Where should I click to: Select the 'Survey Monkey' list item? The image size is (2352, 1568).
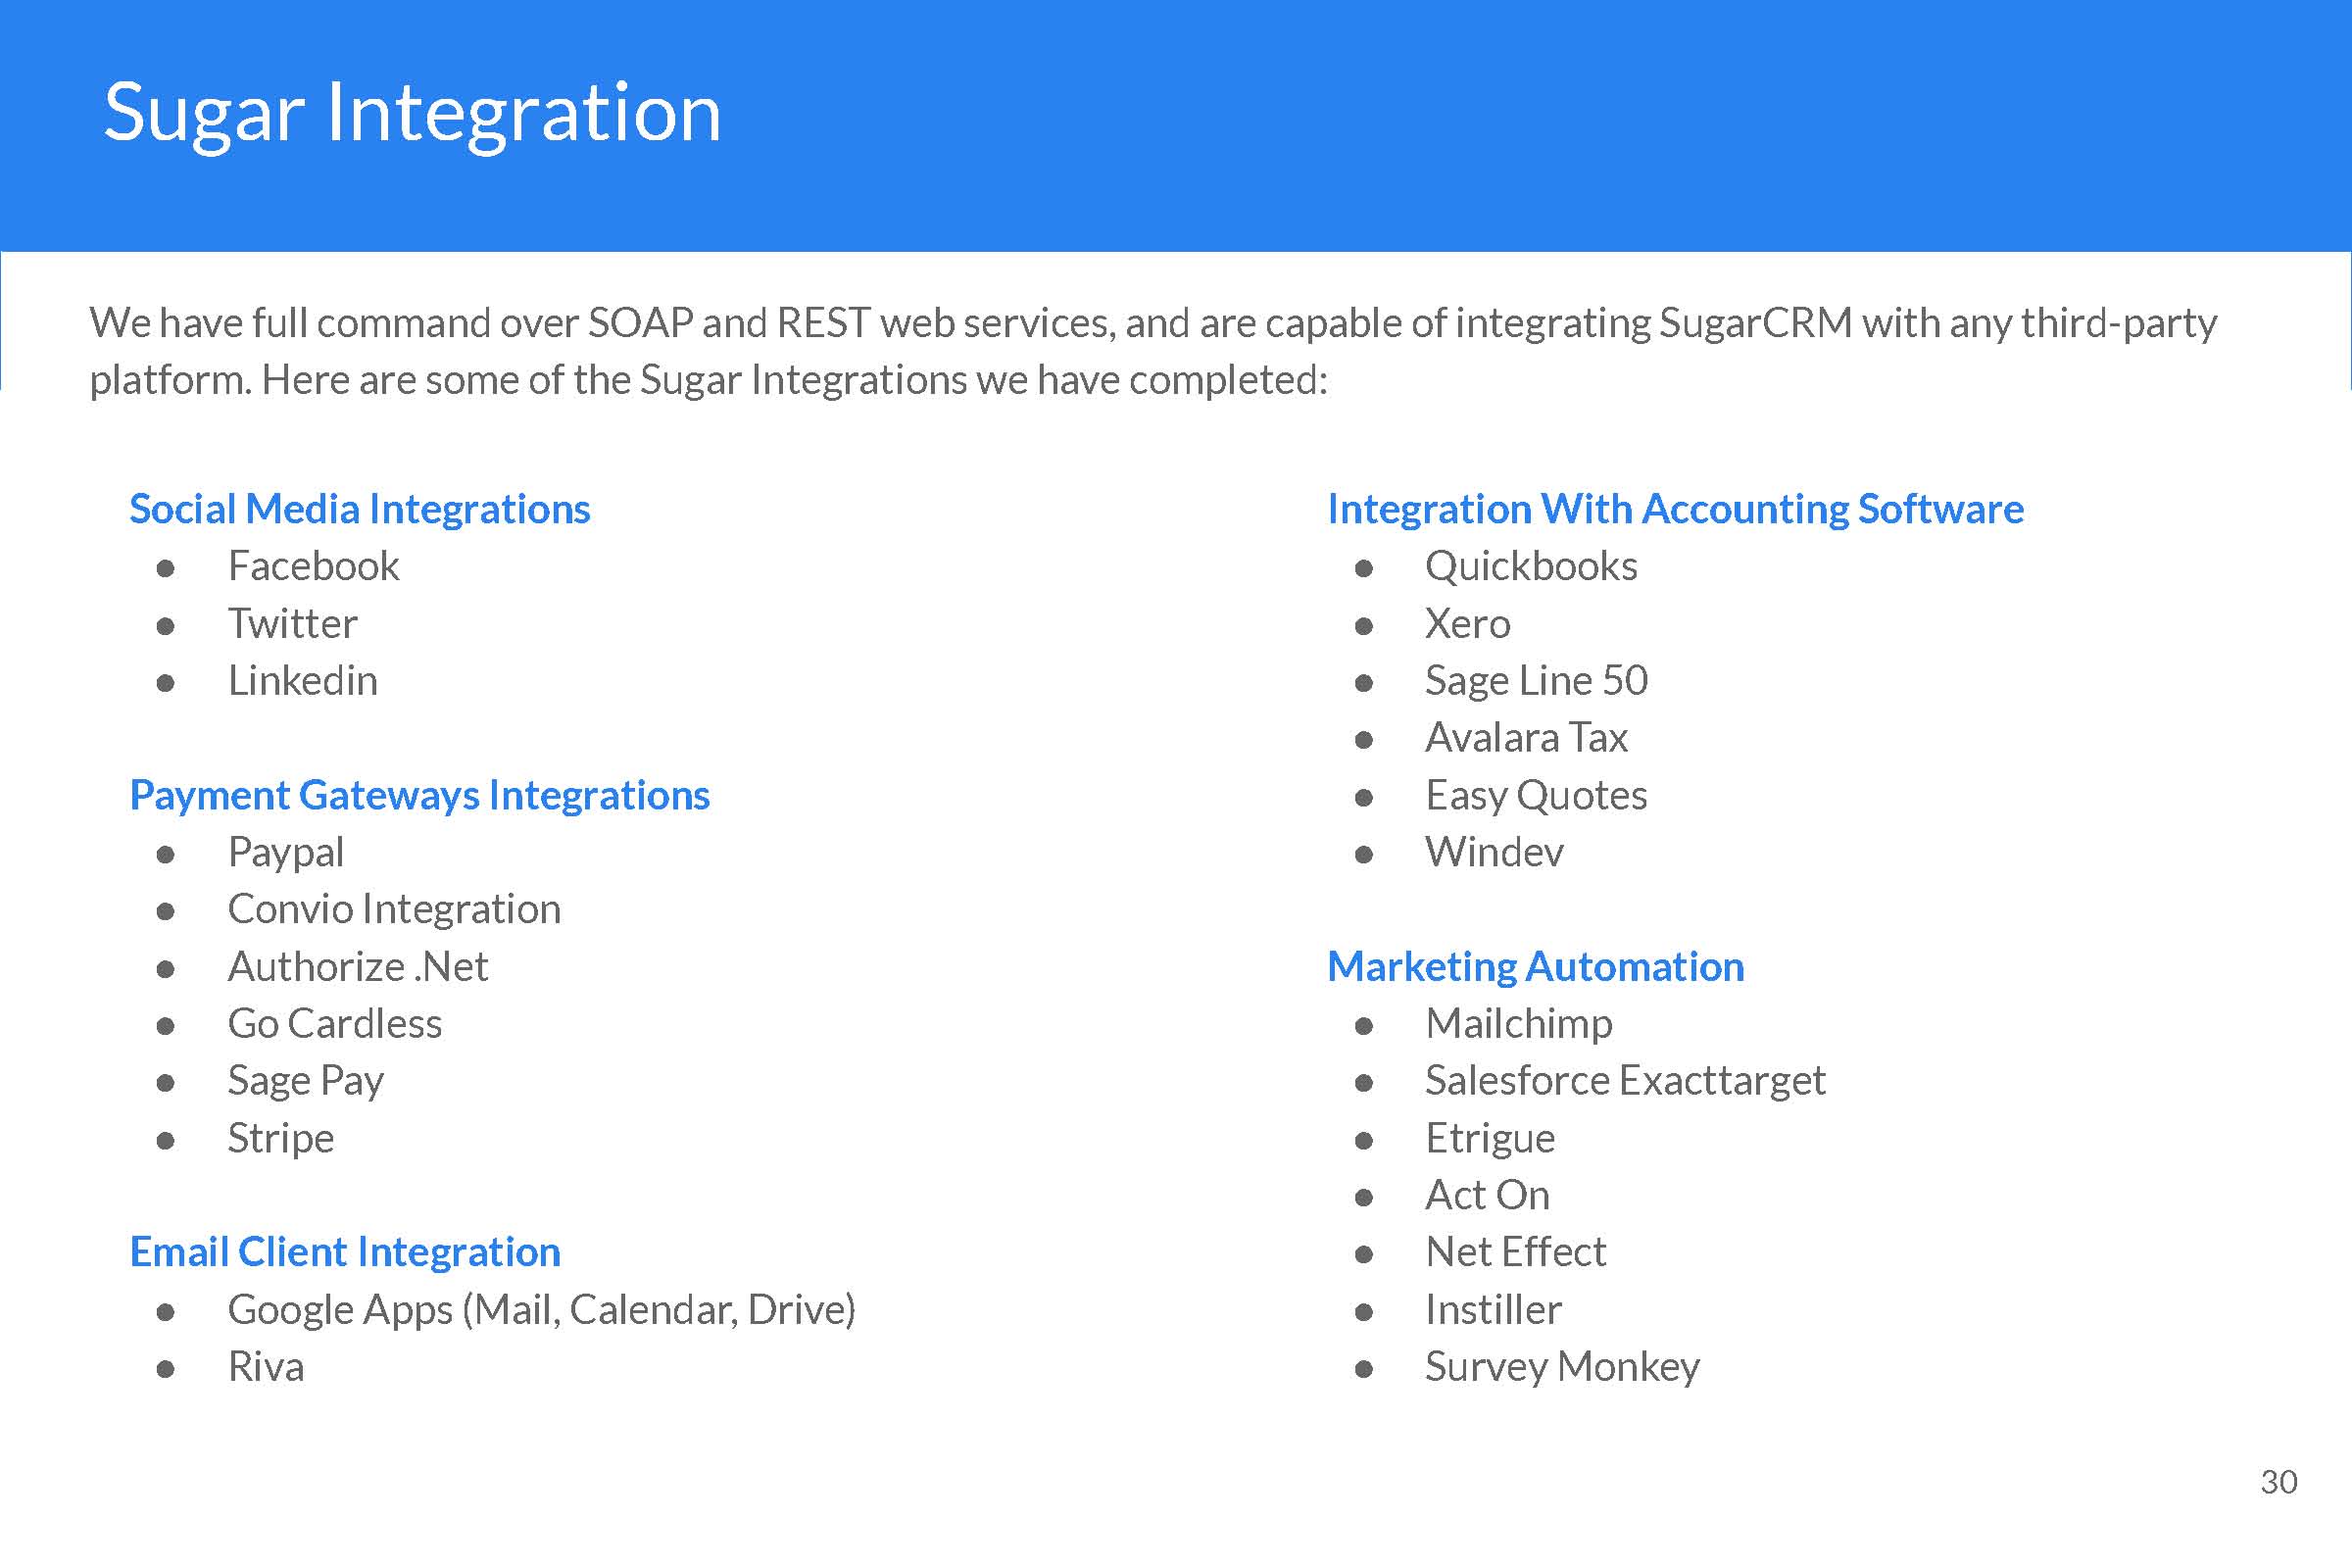pyautogui.click(x=1562, y=1367)
